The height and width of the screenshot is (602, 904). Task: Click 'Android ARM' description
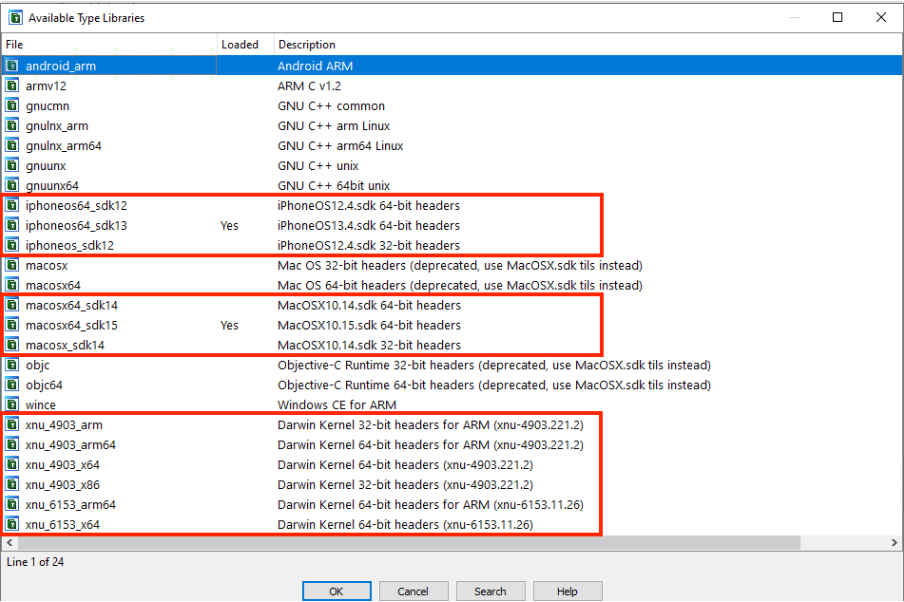315,66
